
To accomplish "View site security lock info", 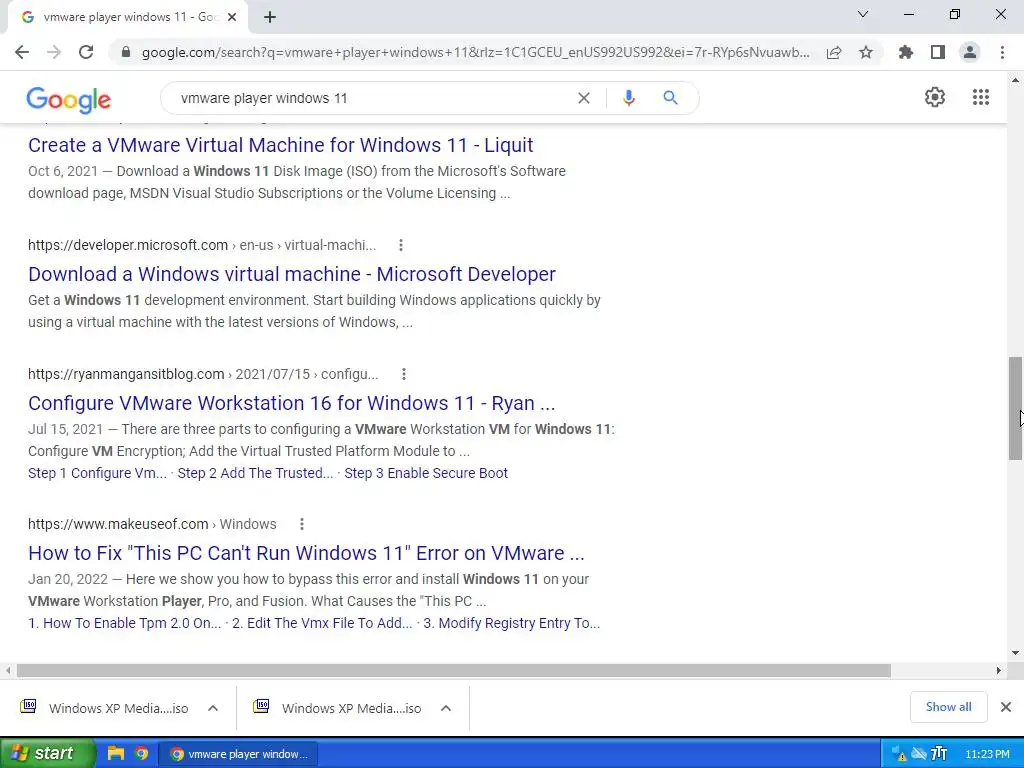I will (126, 52).
